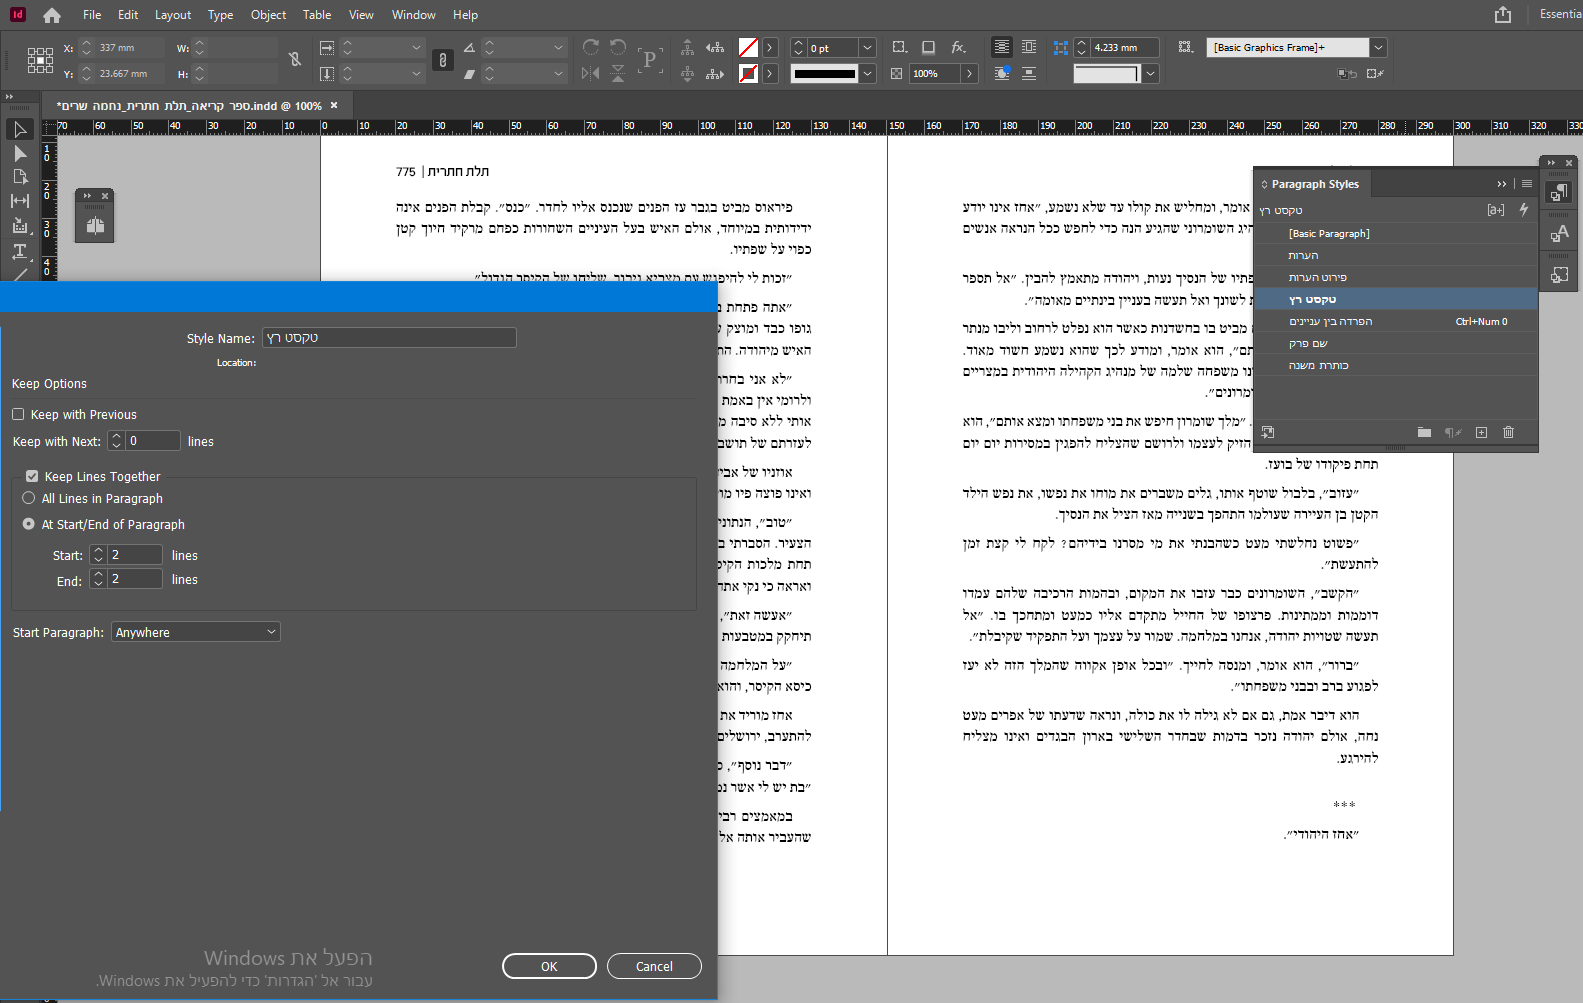Enable the Keep with Previous checkbox
The height and width of the screenshot is (1003, 1583).
(x=18, y=414)
